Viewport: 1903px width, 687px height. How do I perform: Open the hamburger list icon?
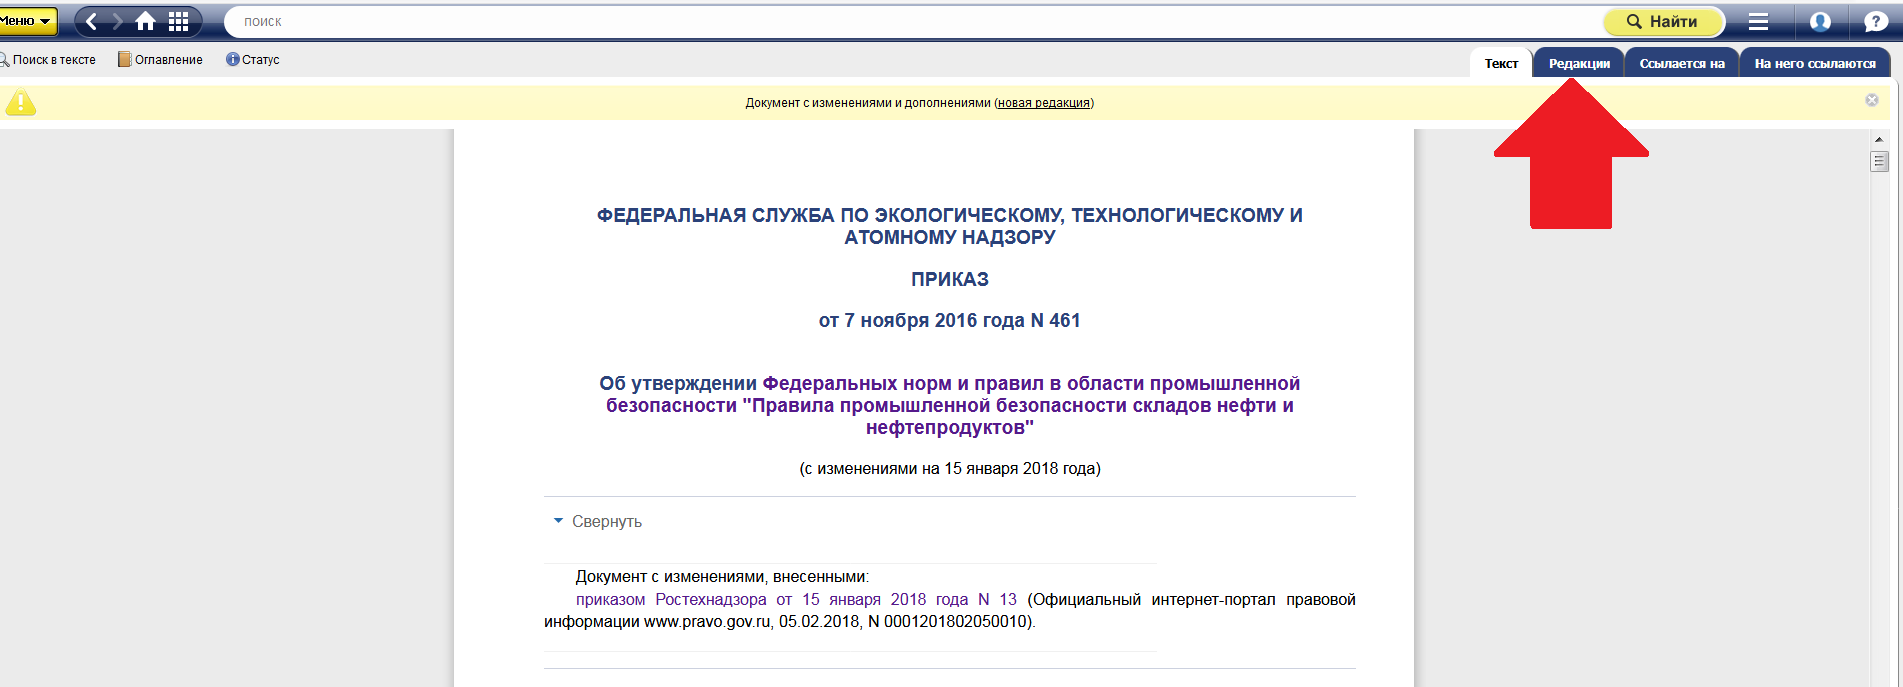point(1758,21)
